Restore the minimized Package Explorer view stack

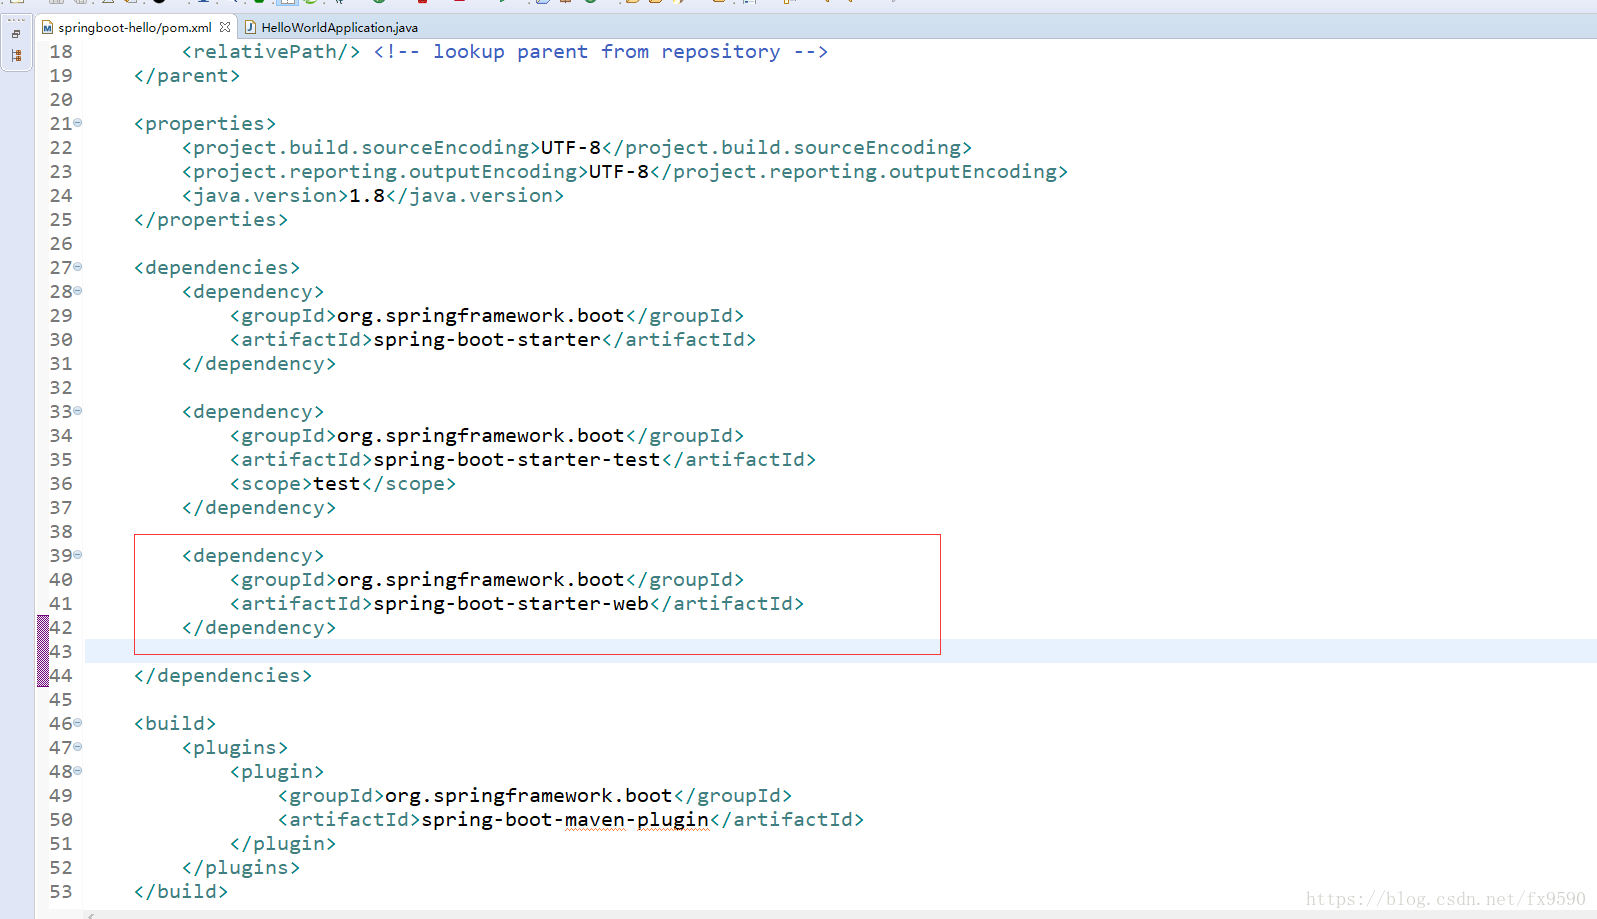[x=16, y=34]
